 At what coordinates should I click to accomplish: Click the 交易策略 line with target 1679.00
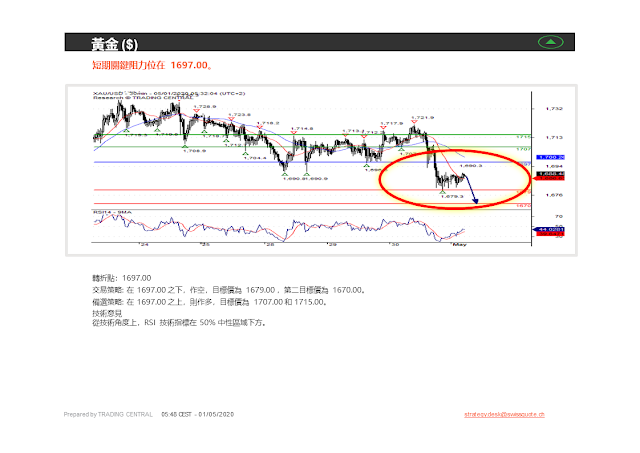coord(229,290)
